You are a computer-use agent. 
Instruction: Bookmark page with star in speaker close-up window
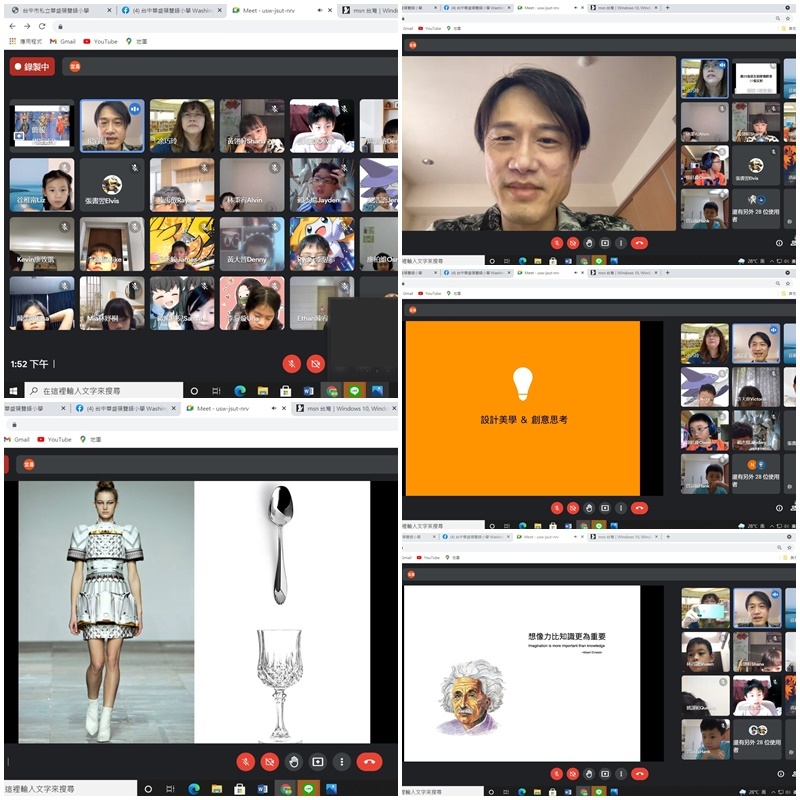click(x=788, y=18)
